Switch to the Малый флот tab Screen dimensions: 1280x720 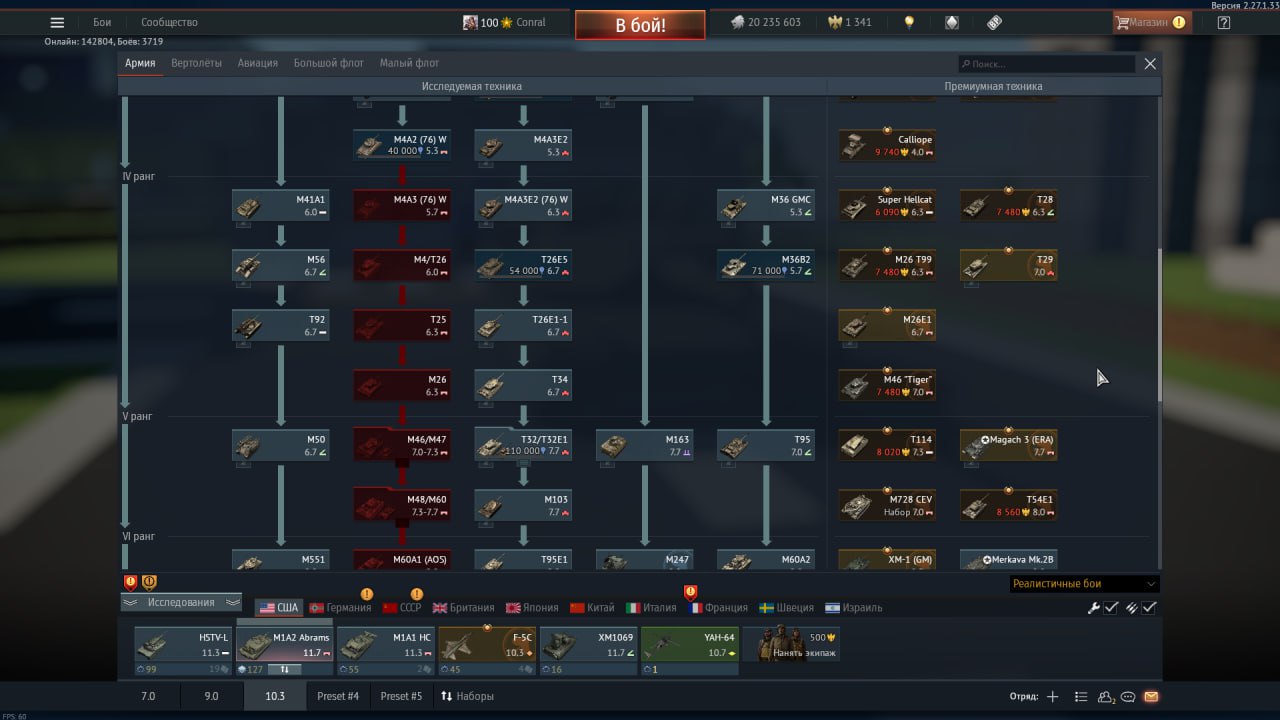(409, 63)
